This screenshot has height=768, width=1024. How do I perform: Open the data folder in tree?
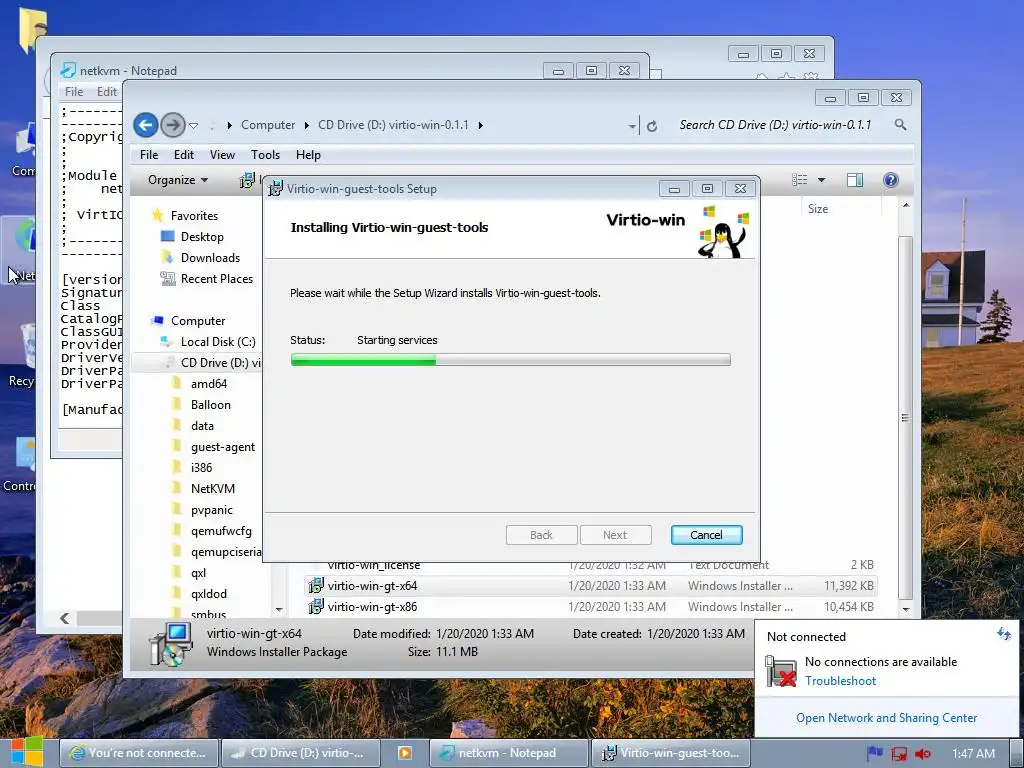click(202, 425)
